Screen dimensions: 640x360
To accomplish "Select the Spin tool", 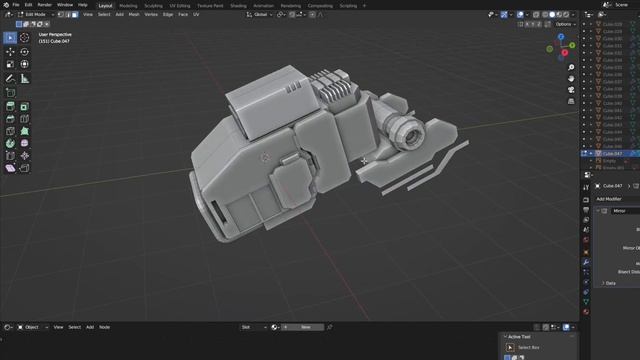I will point(10,143).
